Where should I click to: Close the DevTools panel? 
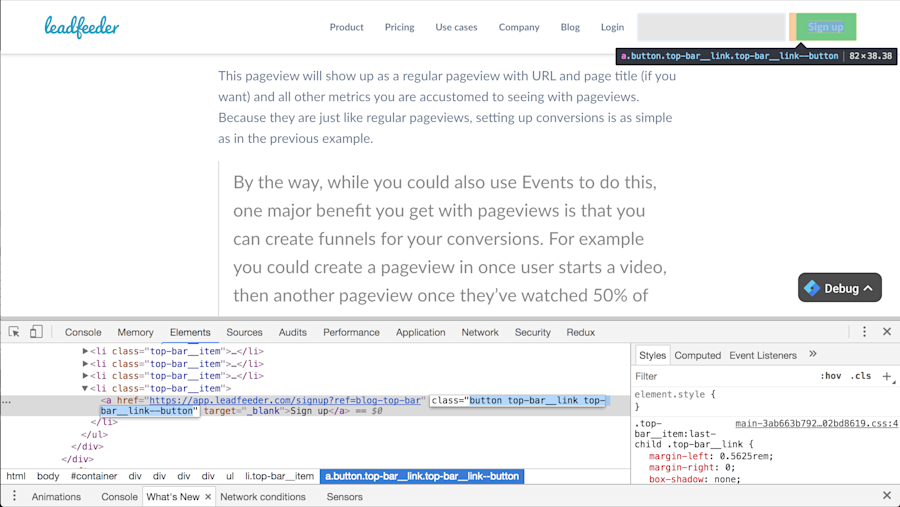click(x=887, y=332)
